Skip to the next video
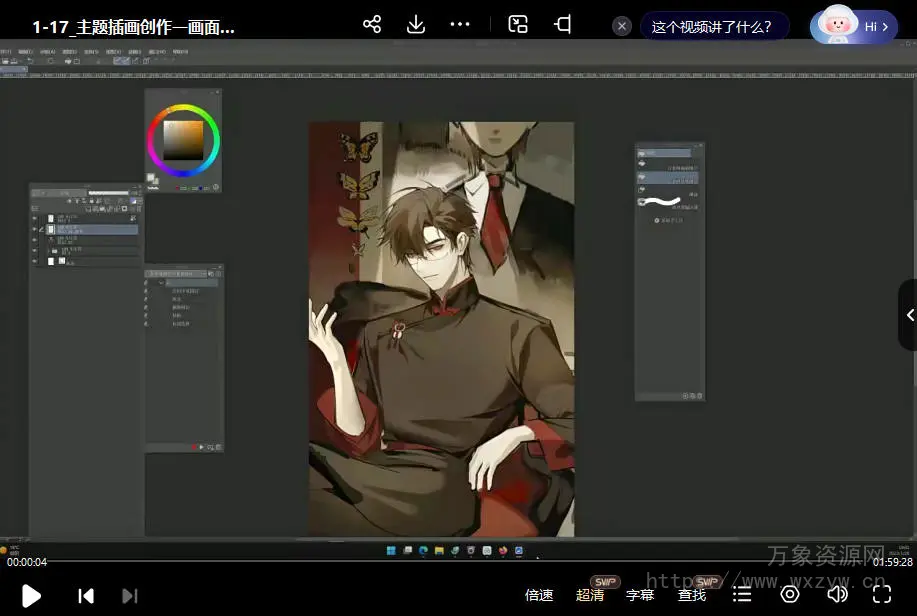Screen dimensions: 917x616 coord(130,596)
